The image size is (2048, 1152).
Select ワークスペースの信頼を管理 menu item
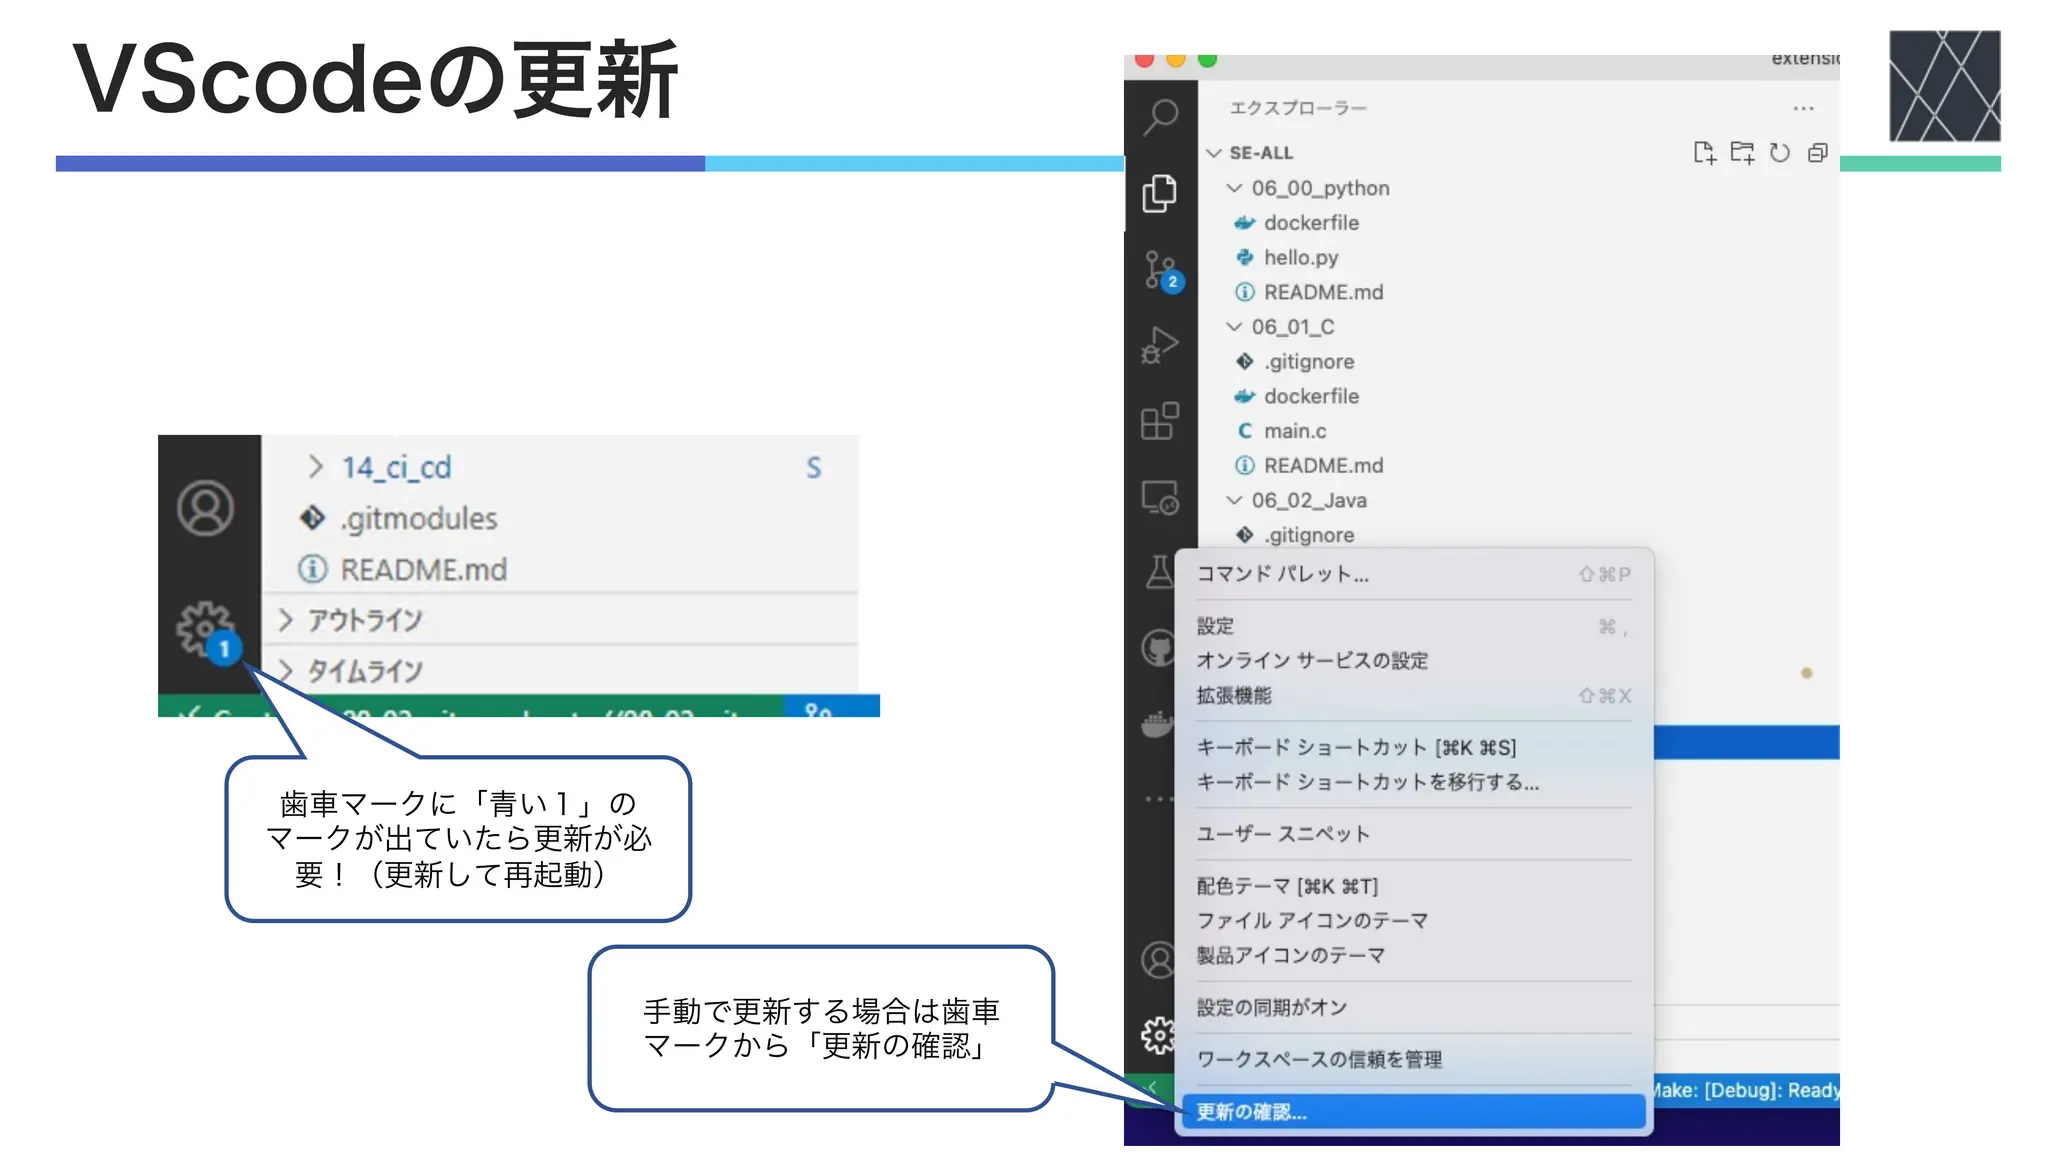pyautogui.click(x=1413, y=1060)
